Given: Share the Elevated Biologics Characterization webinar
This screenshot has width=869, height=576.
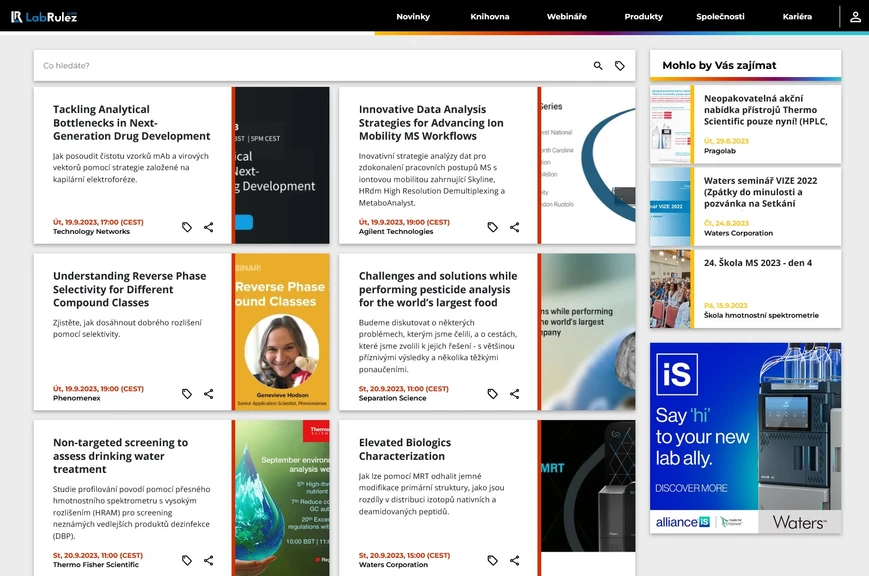Looking at the screenshot, I should point(514,560).
